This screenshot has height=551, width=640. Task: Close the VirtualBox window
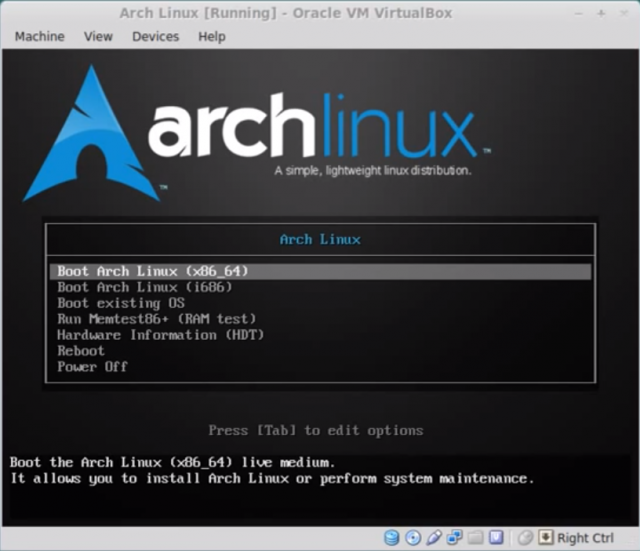(x=624, y=13)
